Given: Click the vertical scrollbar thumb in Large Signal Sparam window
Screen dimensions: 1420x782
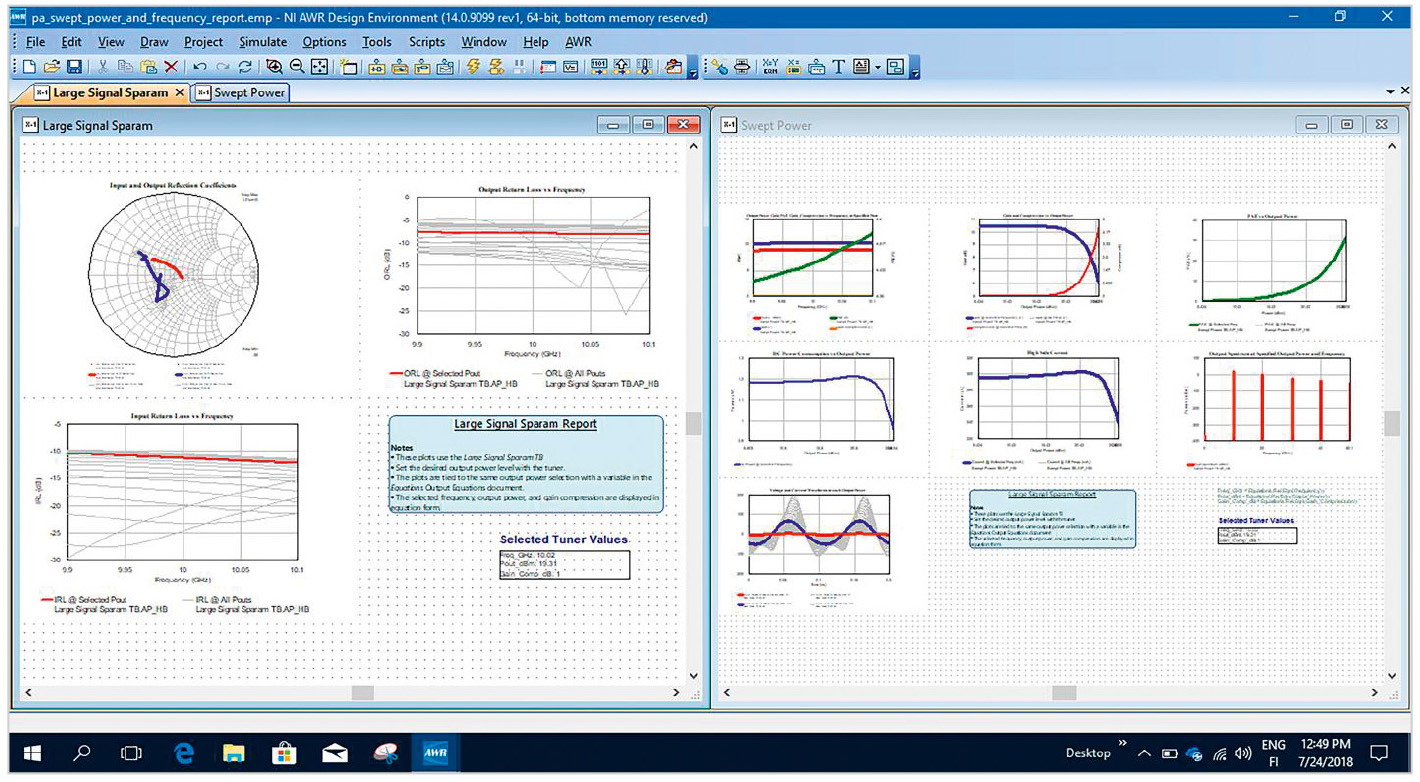Looking at the screenshot, I should tap(692, 422).
